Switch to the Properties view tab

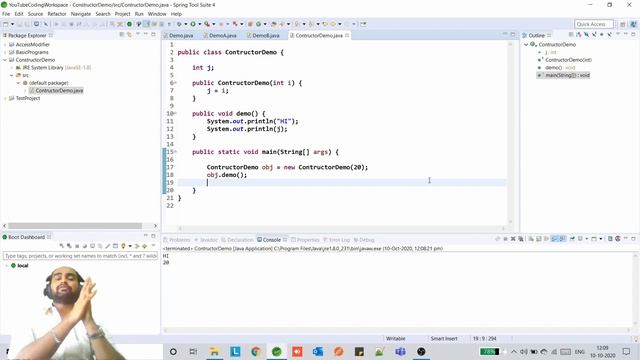click(305, 240)
